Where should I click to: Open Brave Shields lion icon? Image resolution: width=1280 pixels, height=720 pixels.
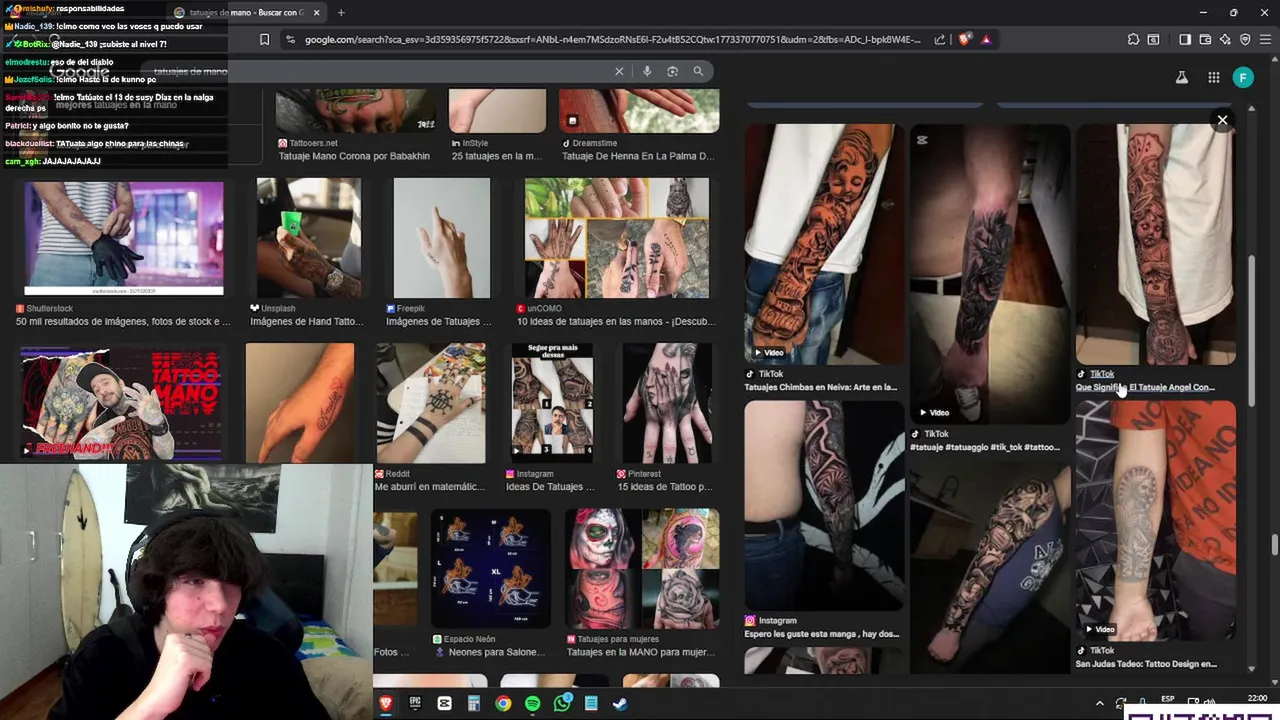[x=964, y=40]
